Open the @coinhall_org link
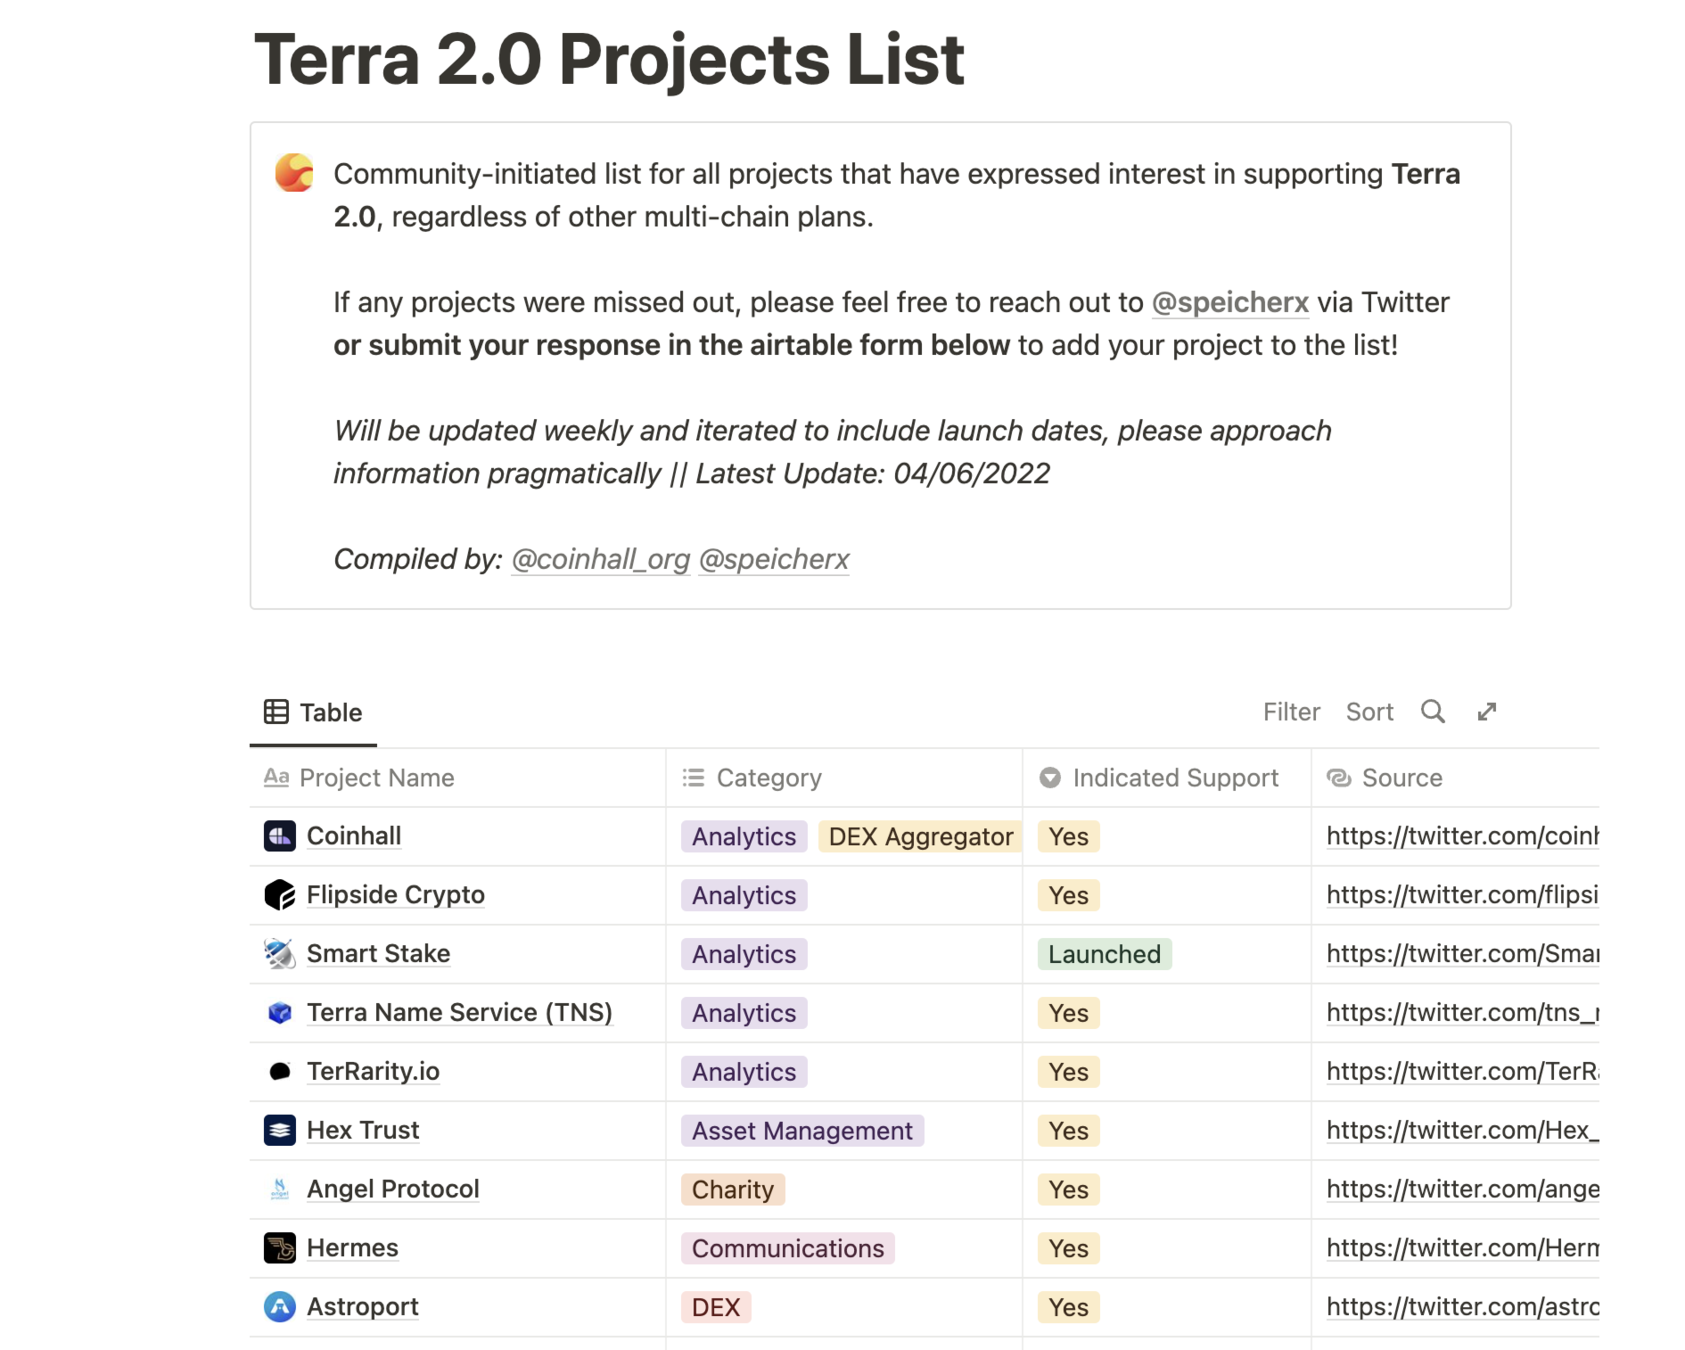Screen dimensions: 1685x1350 [600, 559]
